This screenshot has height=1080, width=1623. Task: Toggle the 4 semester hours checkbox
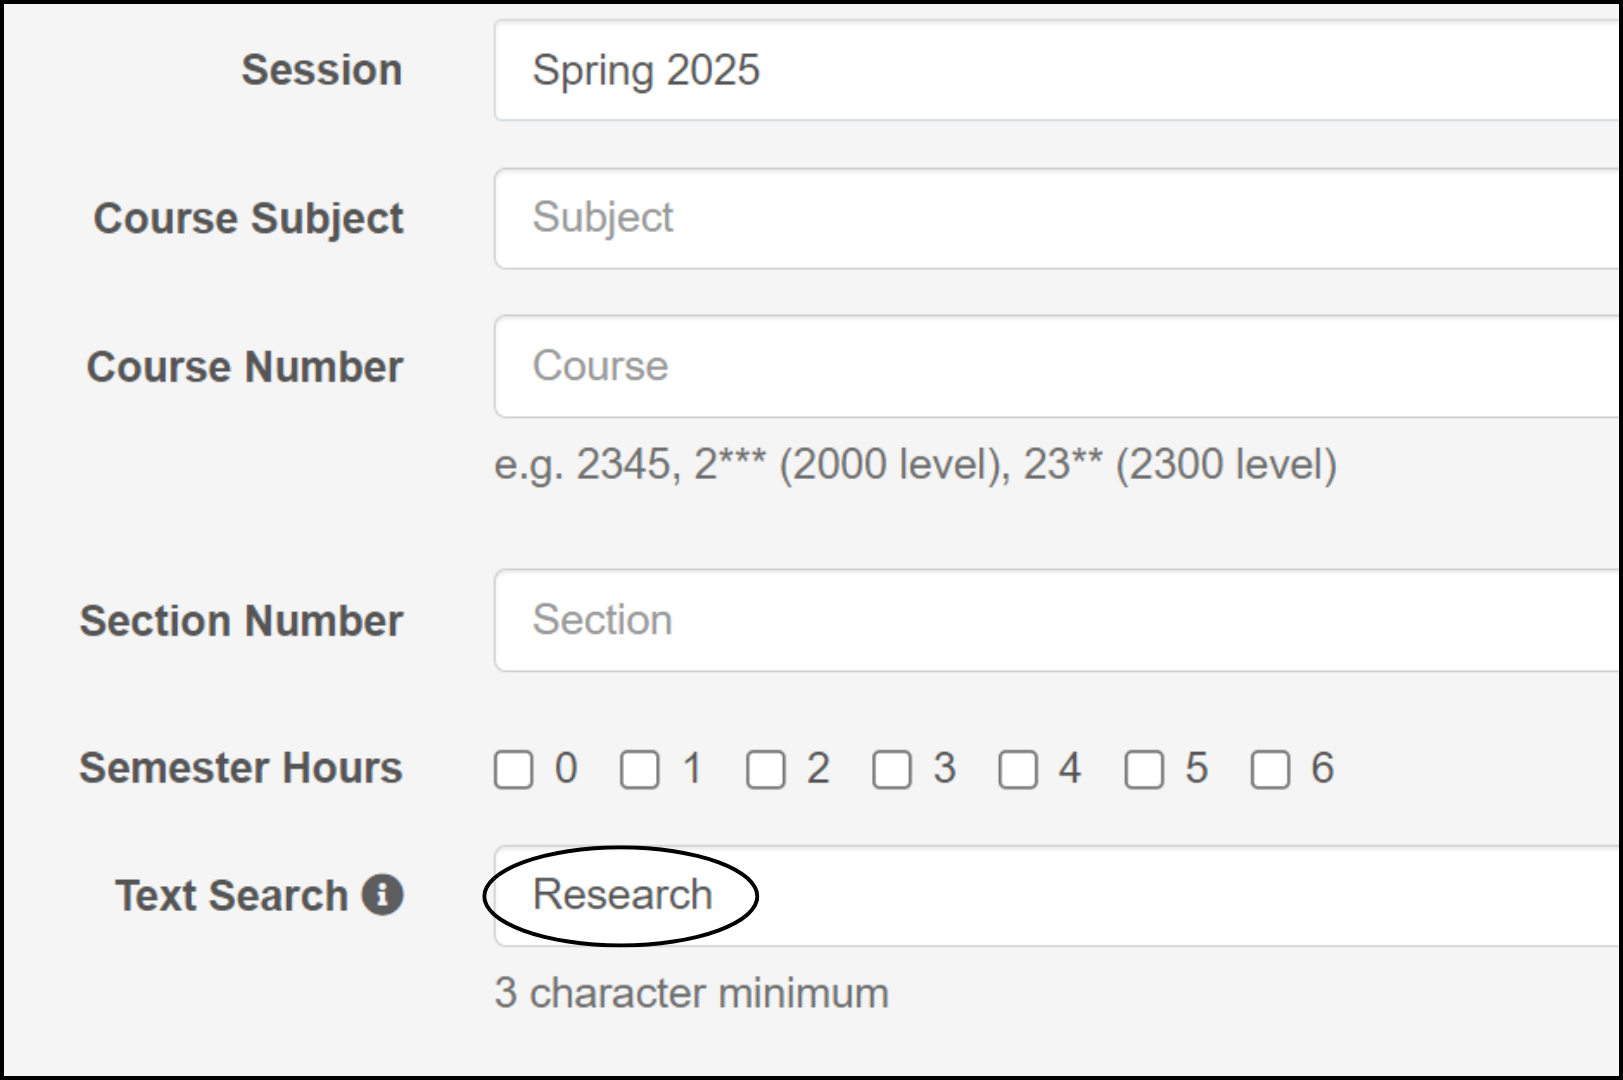point(1018,770)
